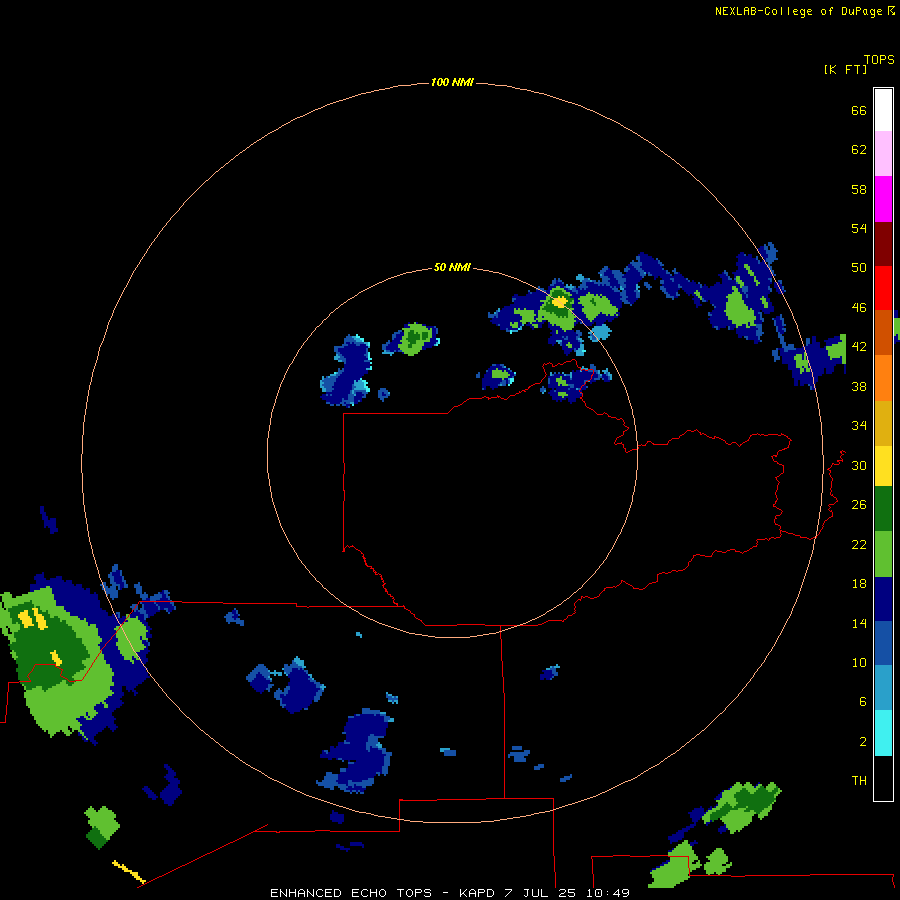This screenshot has width=900, height=900.
Task: Select the 10 value in the legend
Action: click(859, 663)
